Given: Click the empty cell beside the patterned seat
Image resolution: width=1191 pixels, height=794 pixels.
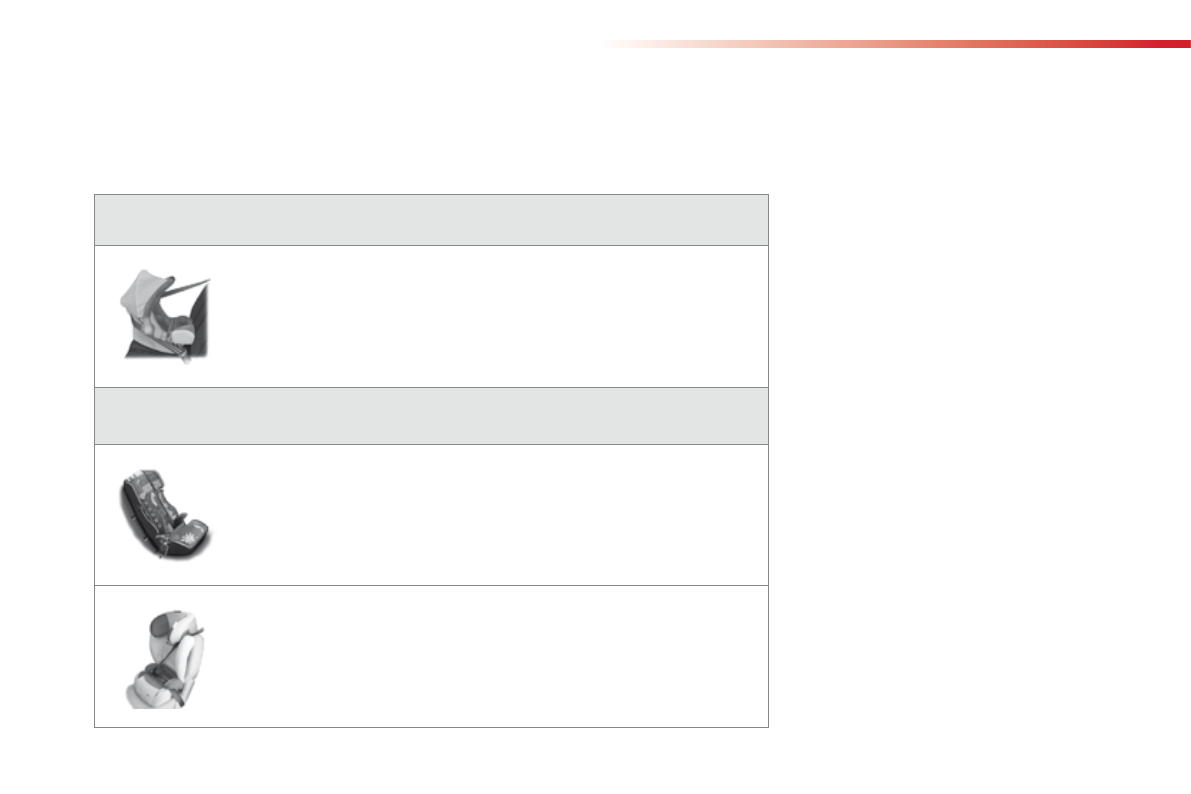Looking at the screenshot, I should (490, 514).
